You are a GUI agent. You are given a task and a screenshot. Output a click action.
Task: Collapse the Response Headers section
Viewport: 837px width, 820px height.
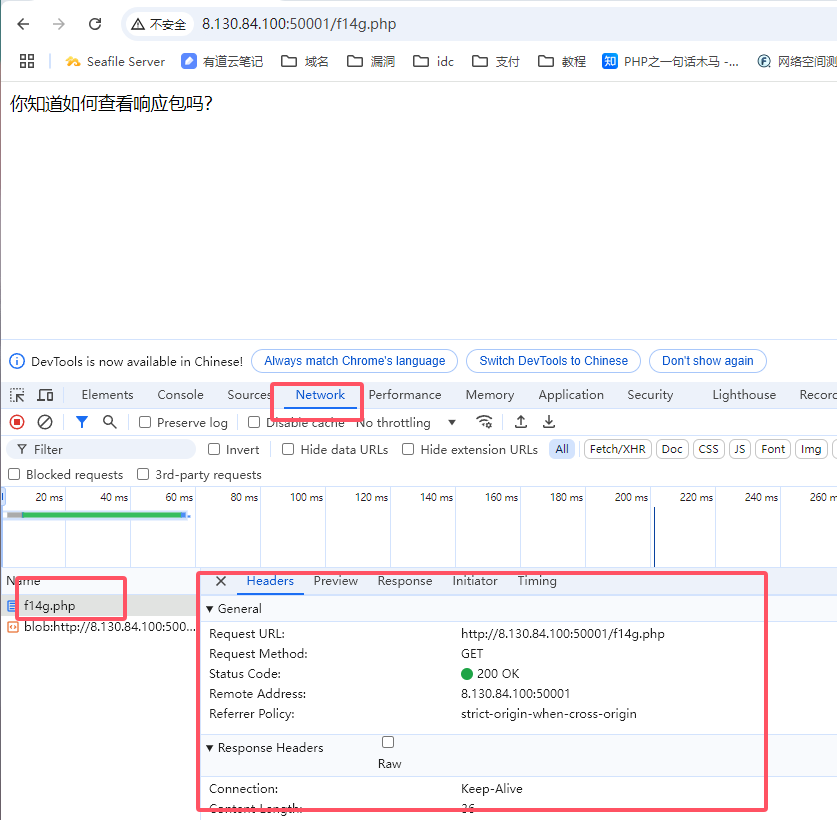coord(210,748)
